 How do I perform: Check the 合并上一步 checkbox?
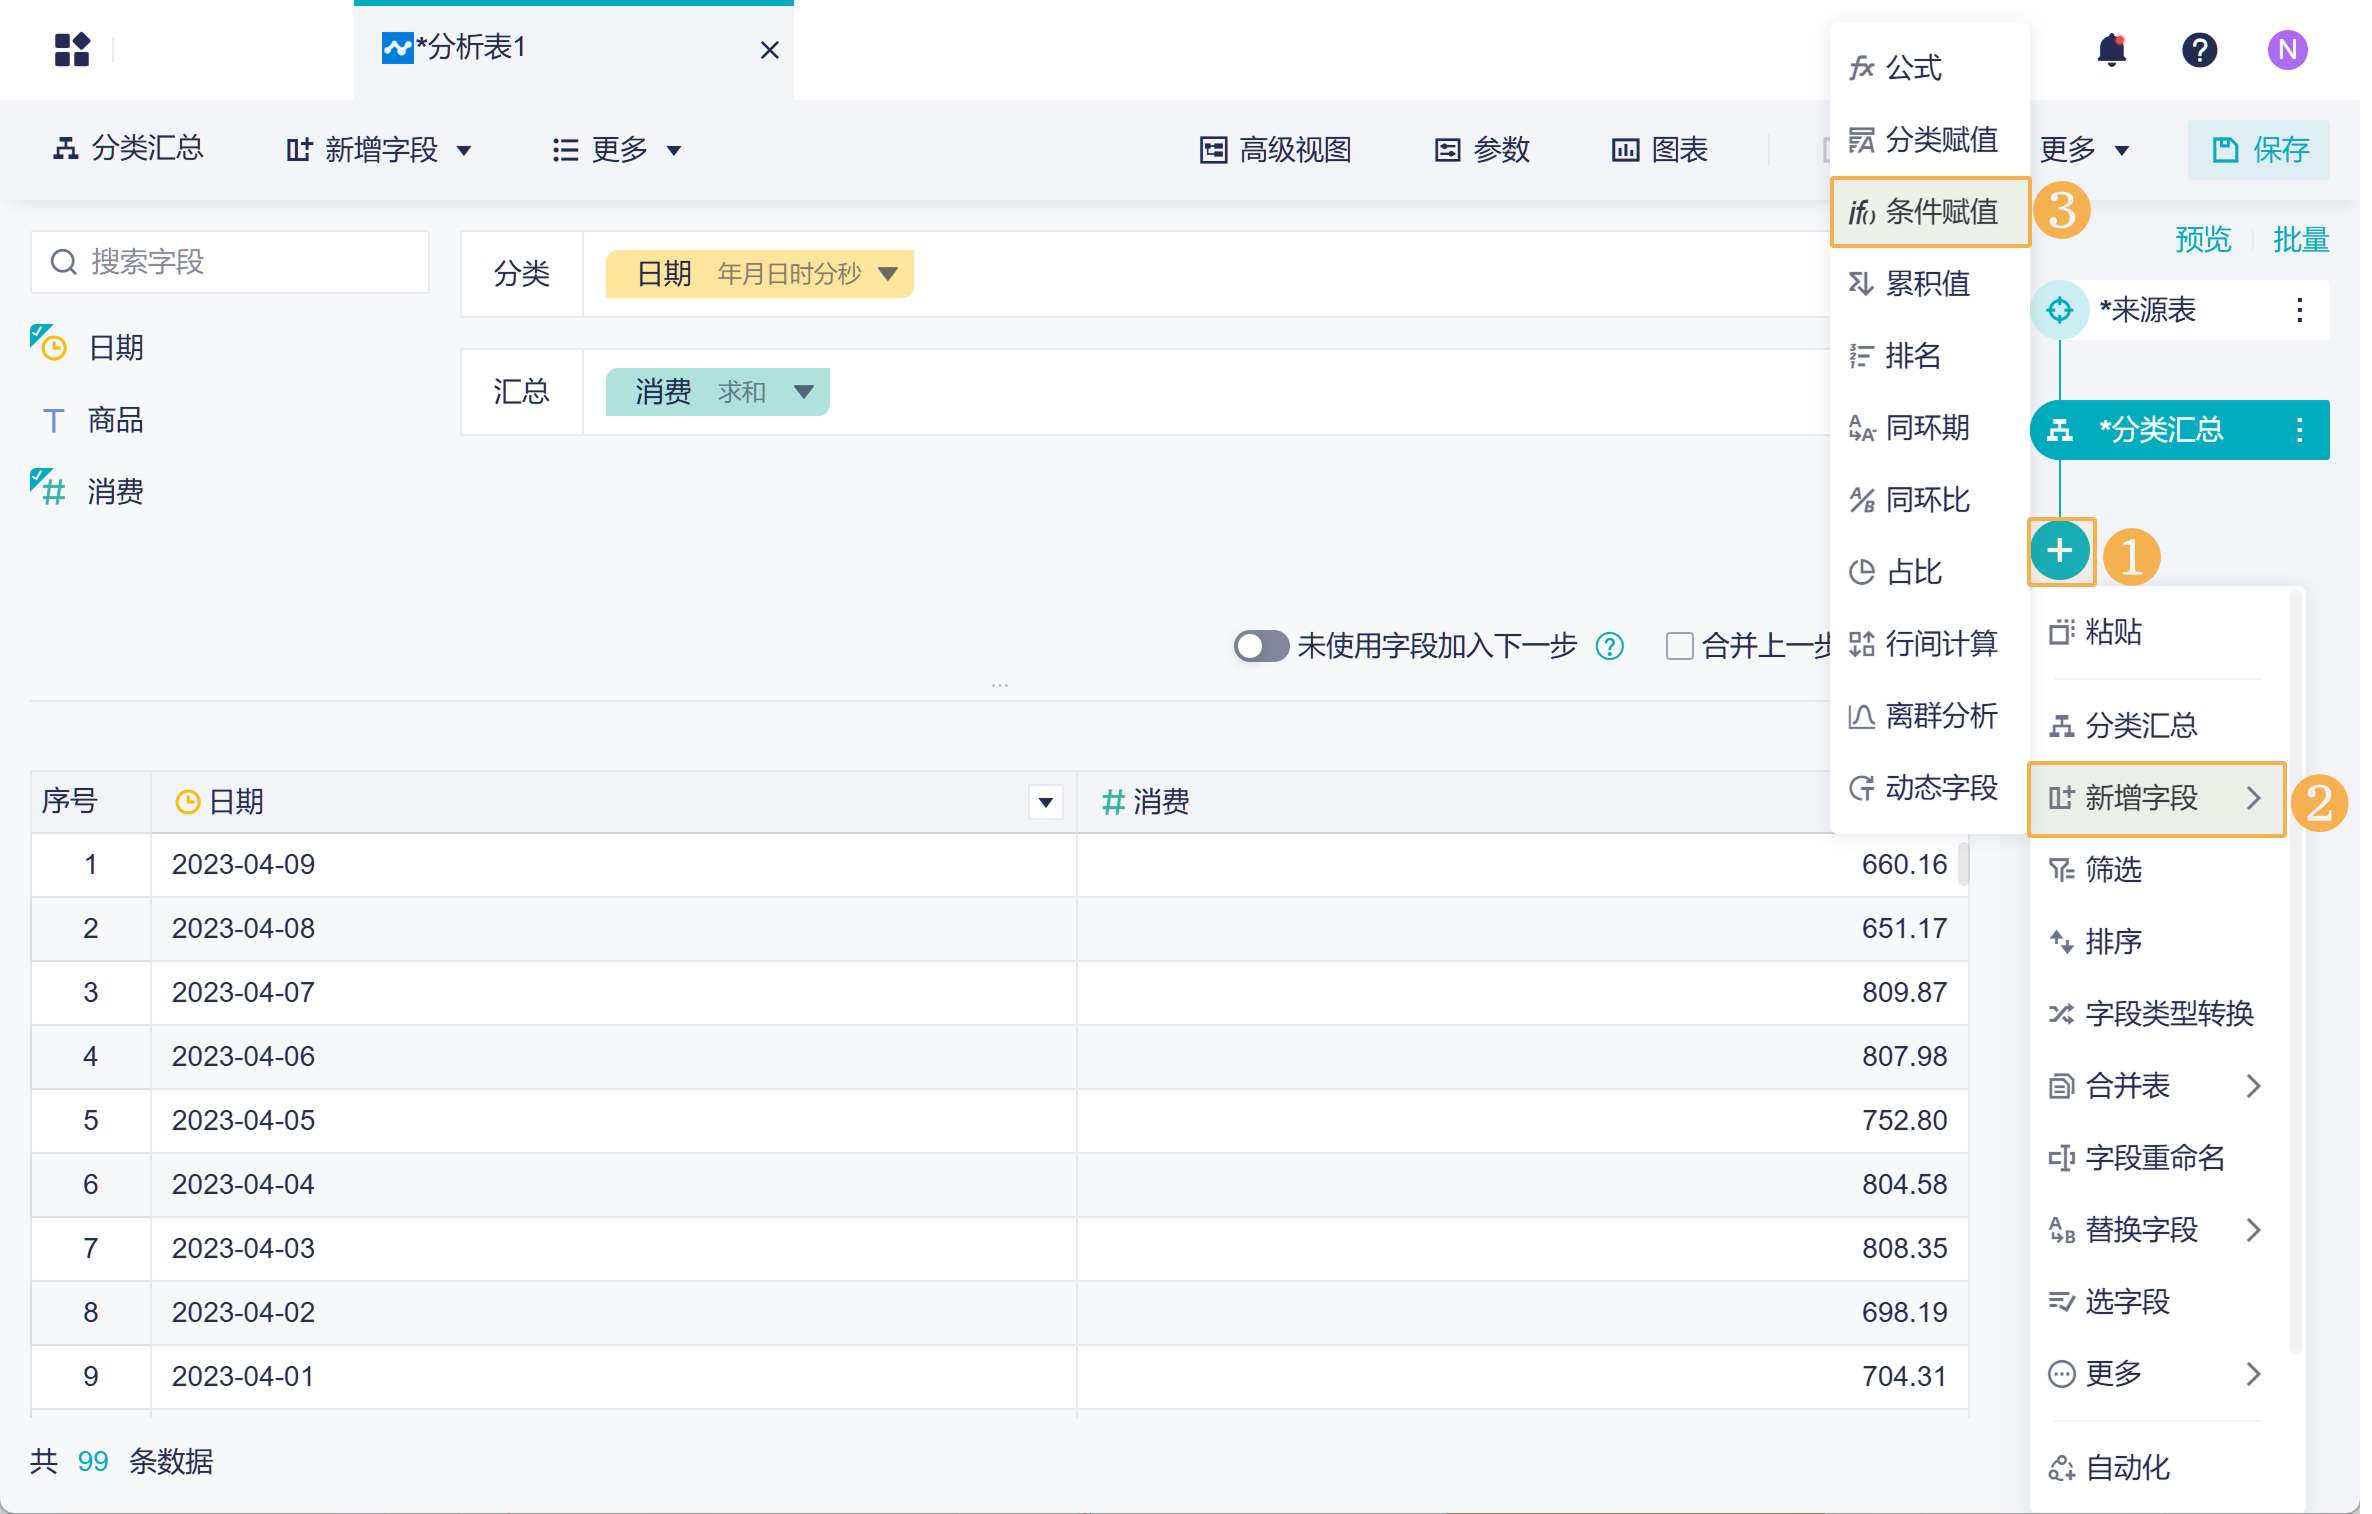point(1679,646)
